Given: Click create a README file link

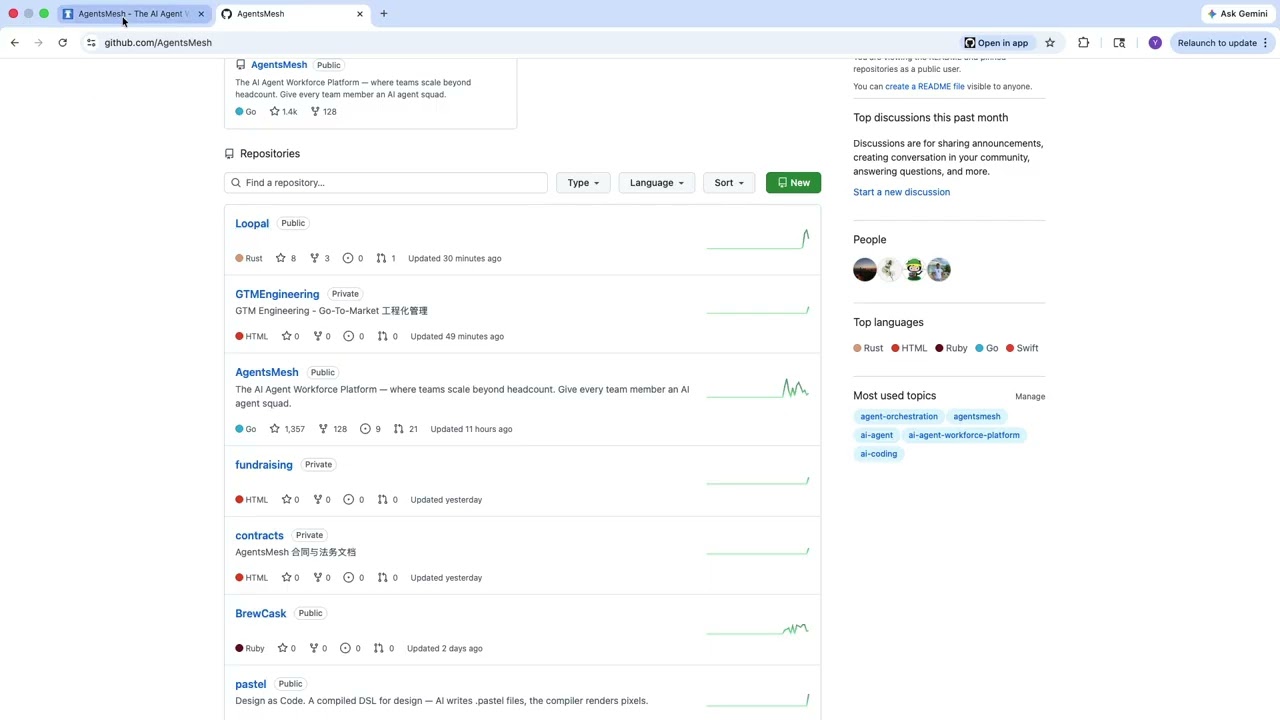Looking at the screenshot, I should [x=925, y=87].
